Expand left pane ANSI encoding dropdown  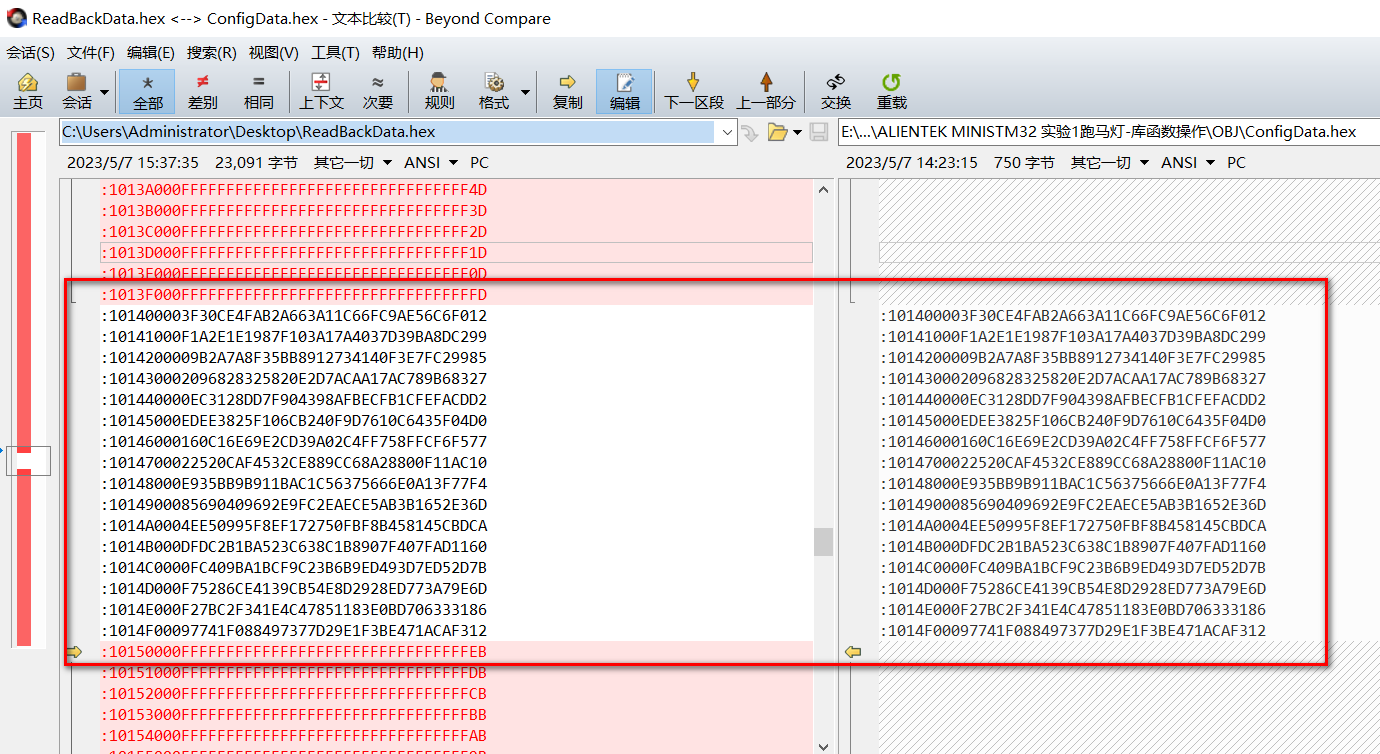click(431, 162)
